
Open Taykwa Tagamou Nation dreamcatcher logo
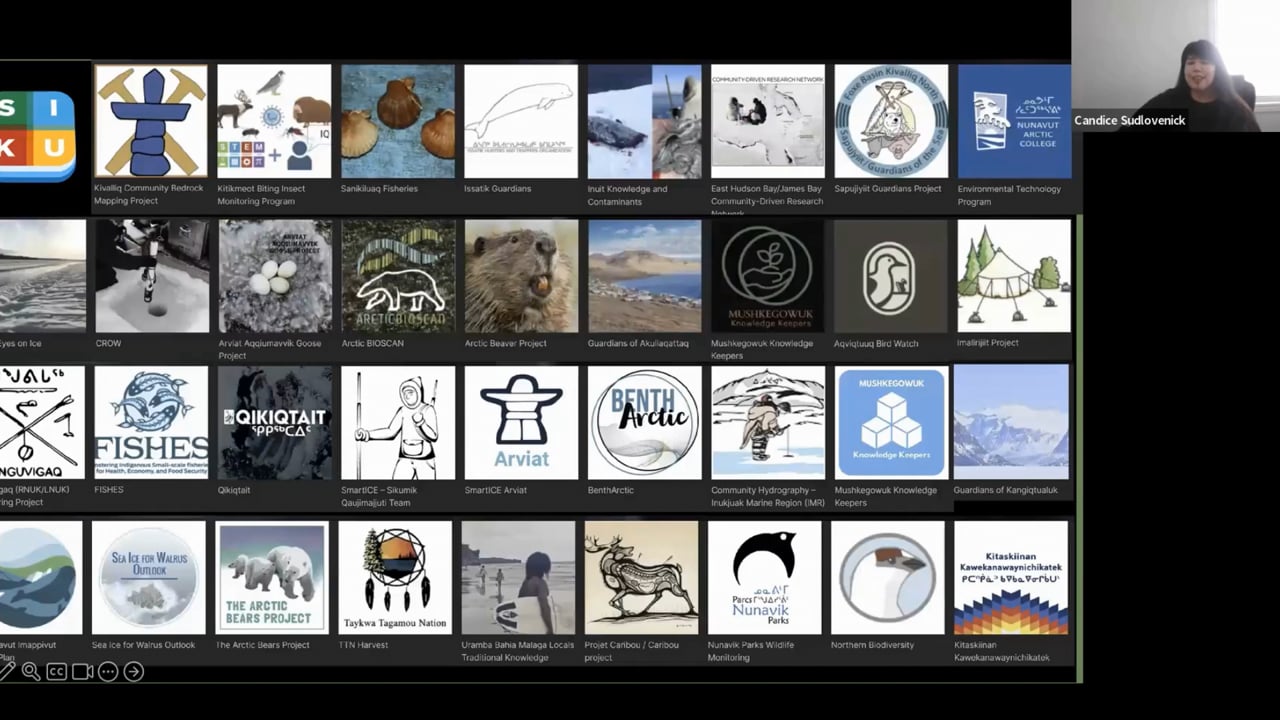click(395, 577)
